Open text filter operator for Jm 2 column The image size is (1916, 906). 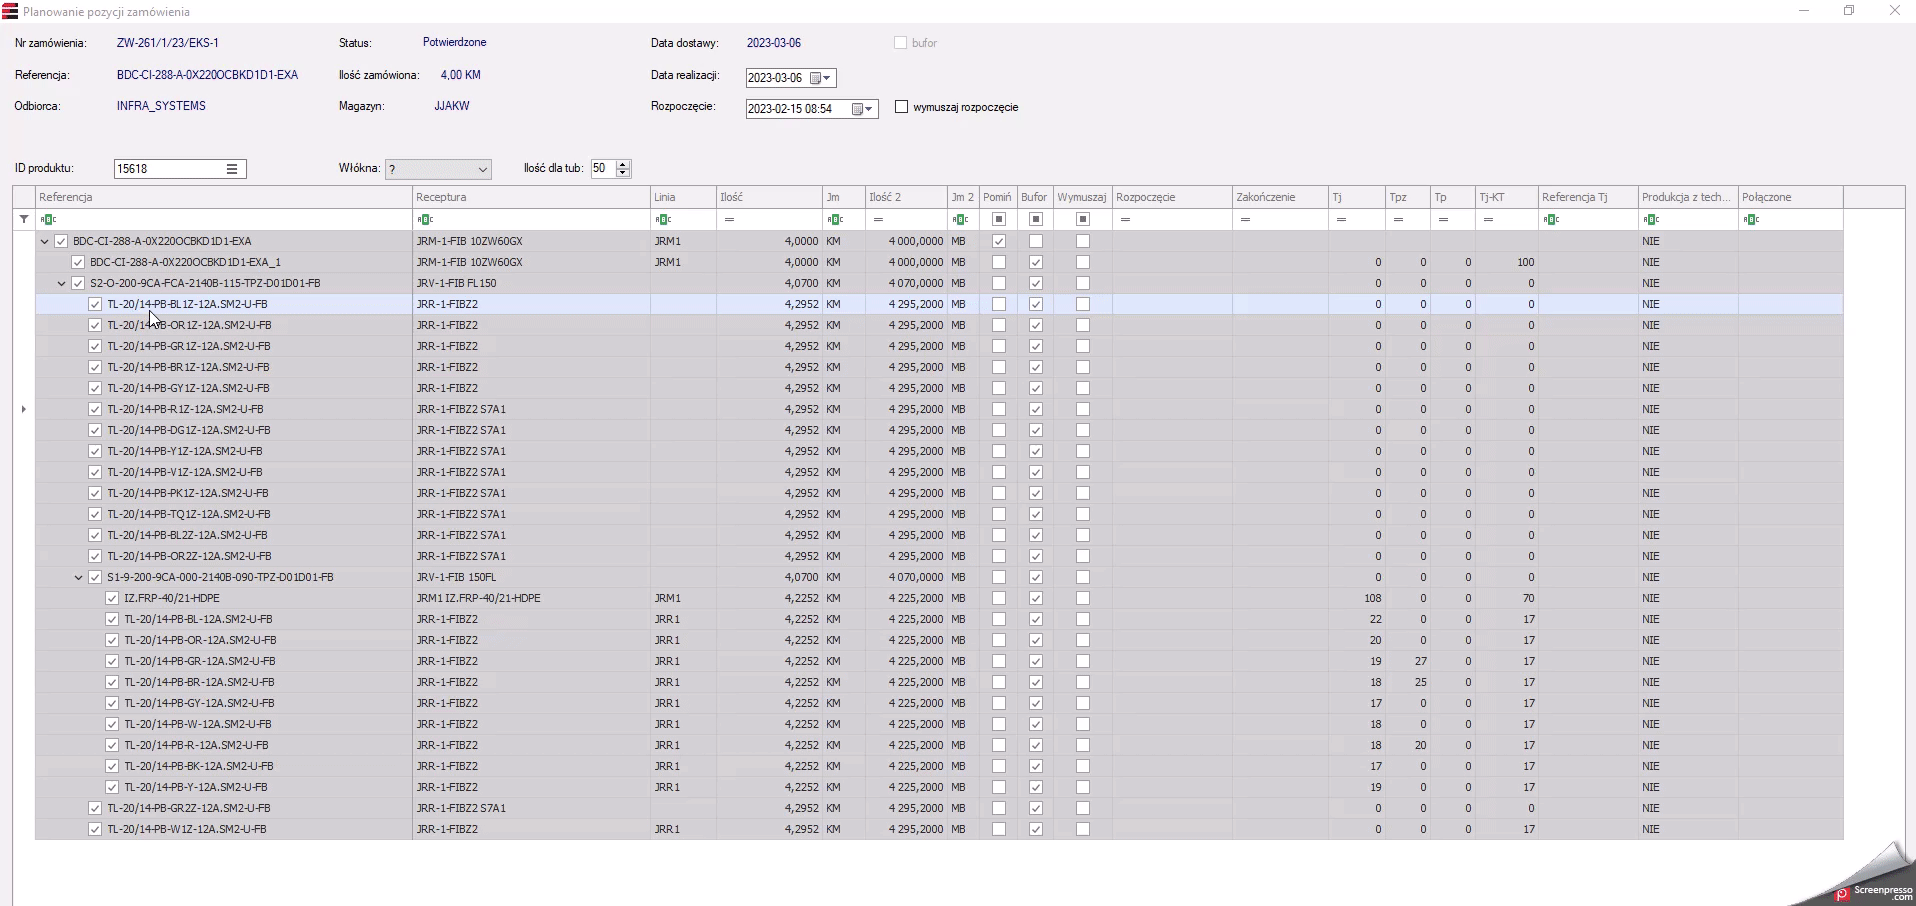pos(960,219)
